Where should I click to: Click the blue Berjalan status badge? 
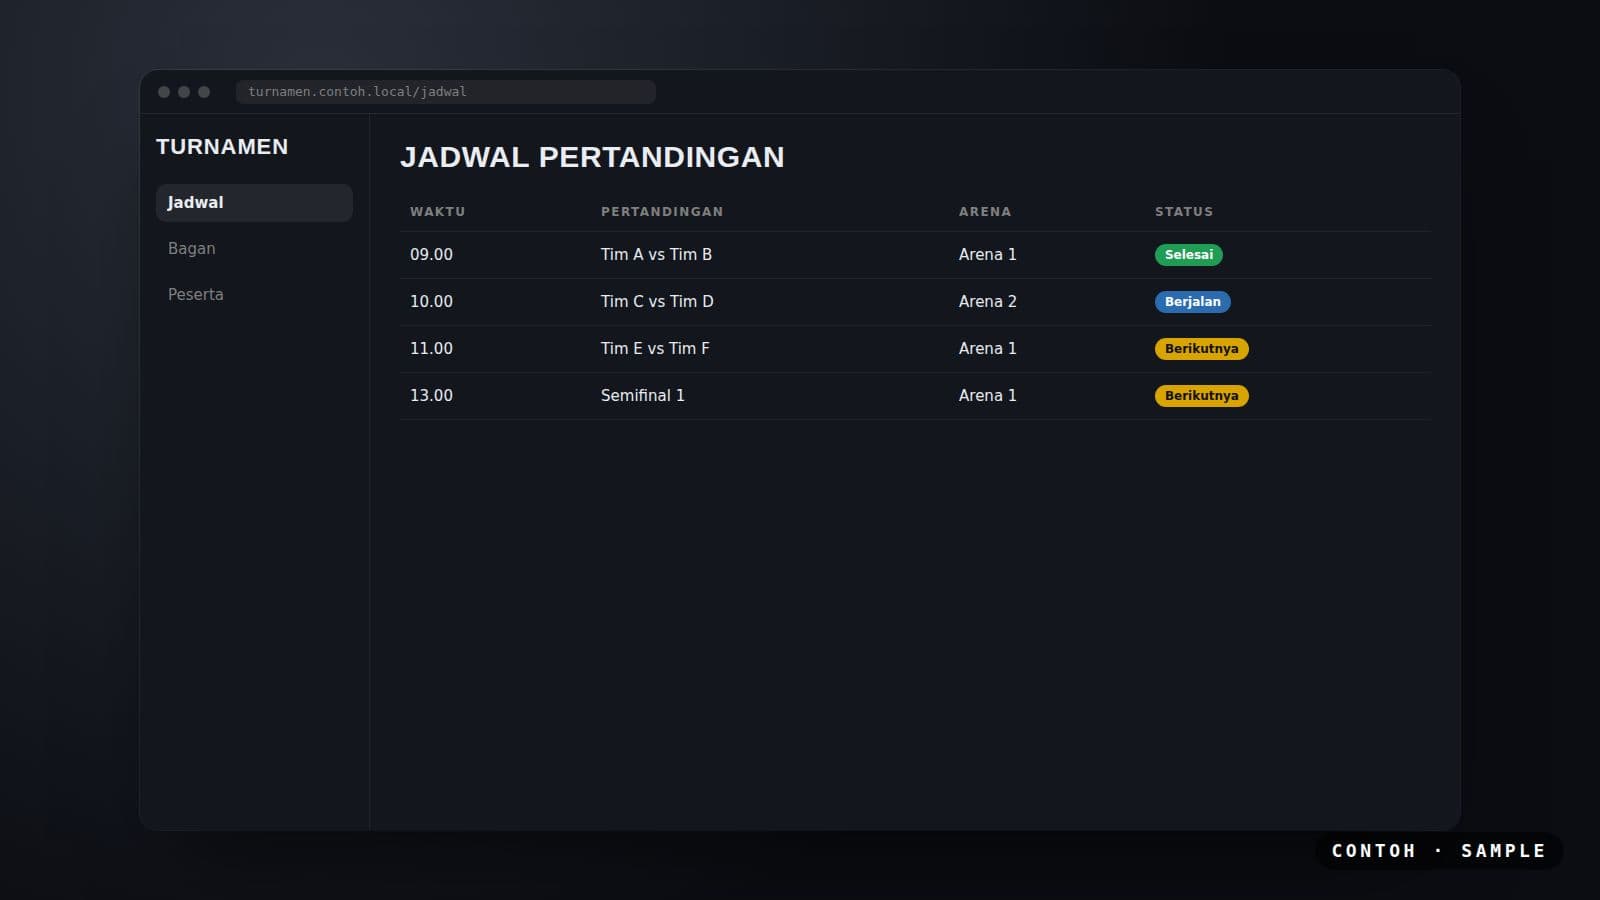tap(1193, 302)
